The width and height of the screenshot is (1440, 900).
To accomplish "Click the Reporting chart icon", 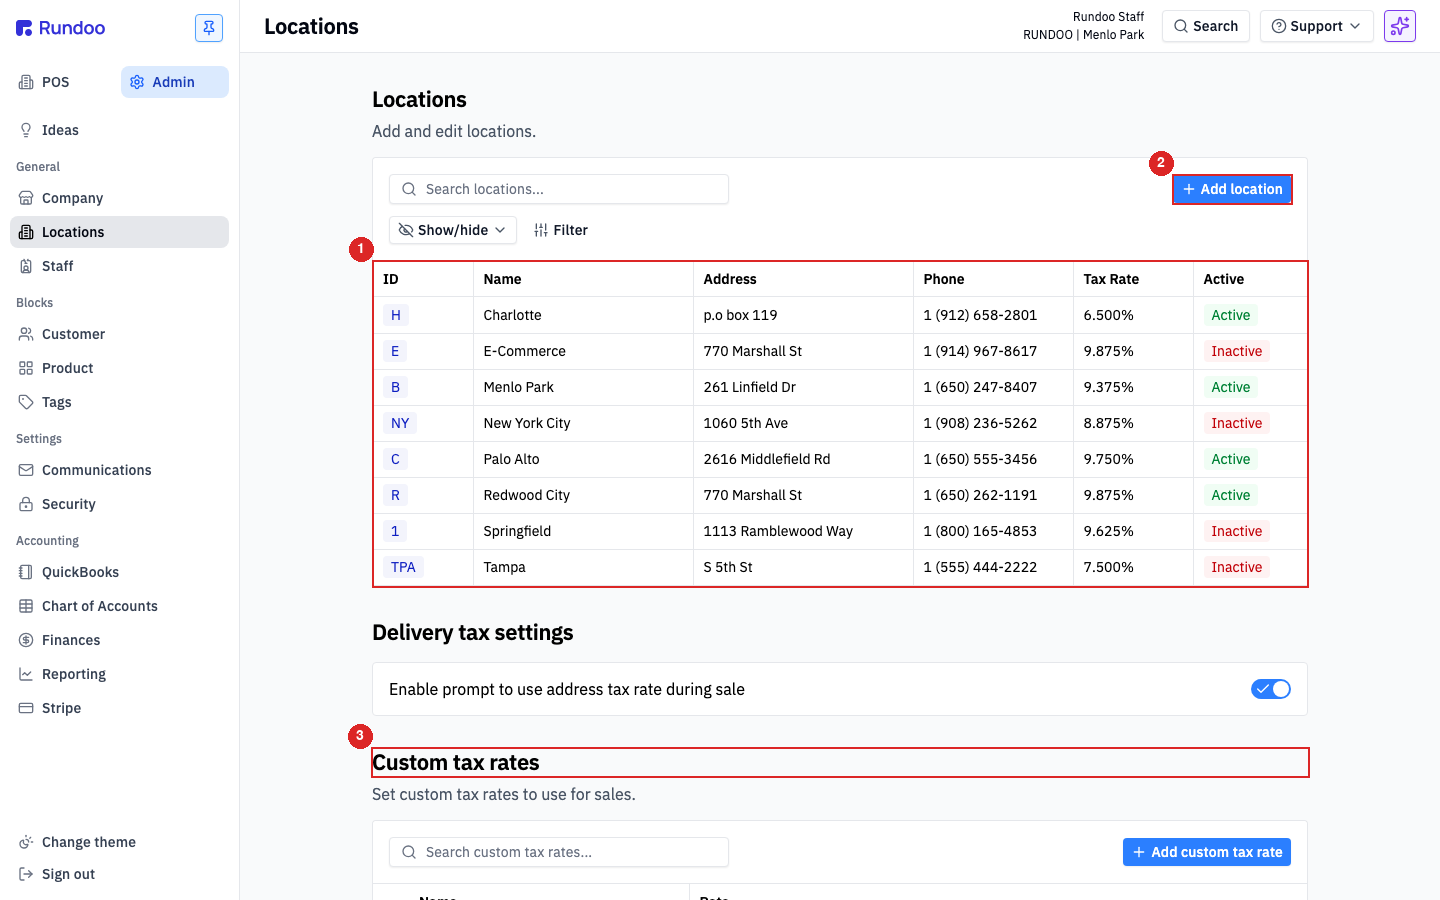I will tap(26, 674).
